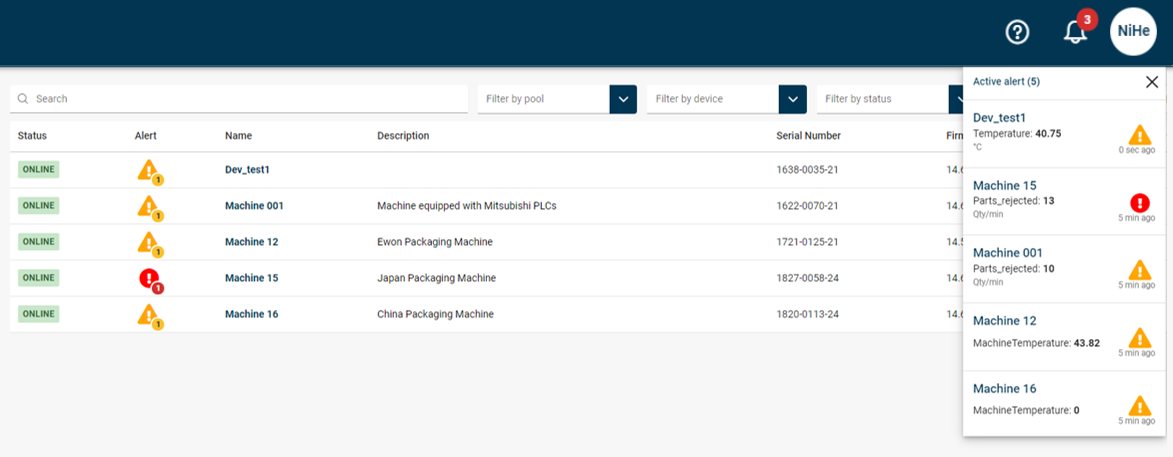
Task: Click in the Search input field
Action: [240, 99]
